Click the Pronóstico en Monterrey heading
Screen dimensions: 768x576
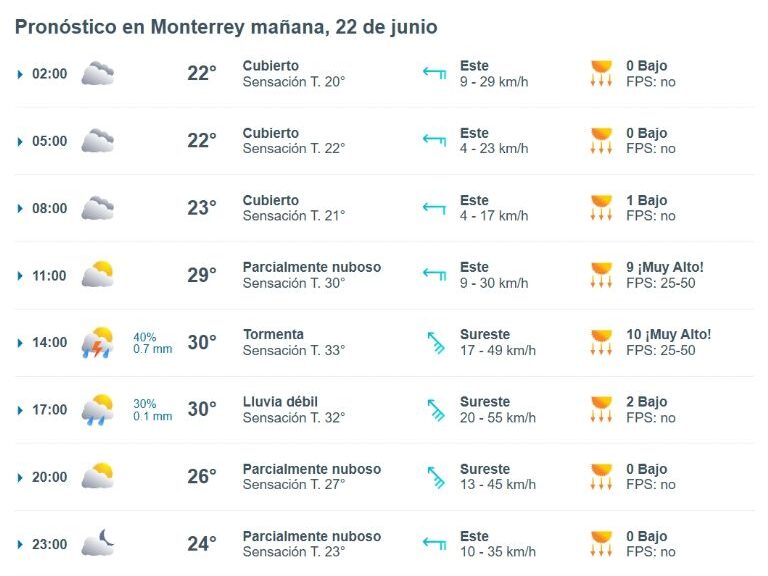coord(226,27)
